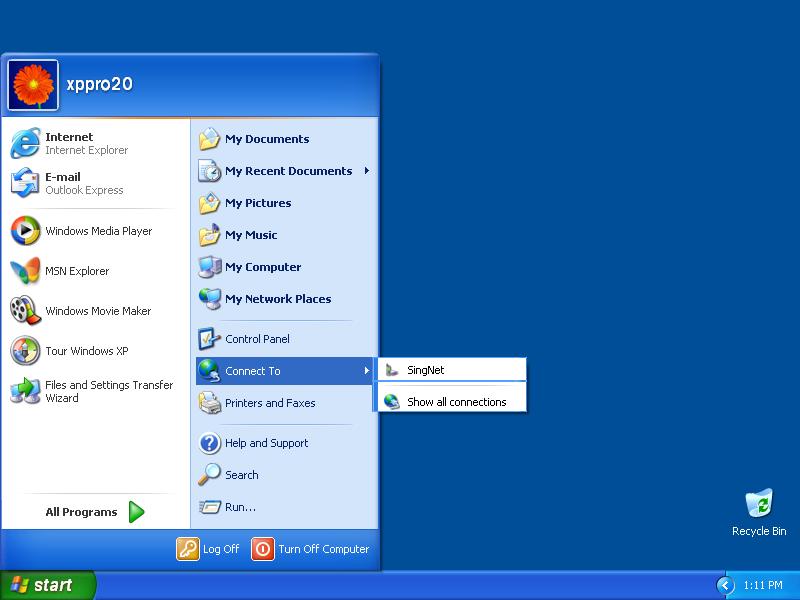Click the orange flower user picture
800x600 pixels.
coord(33,85)
